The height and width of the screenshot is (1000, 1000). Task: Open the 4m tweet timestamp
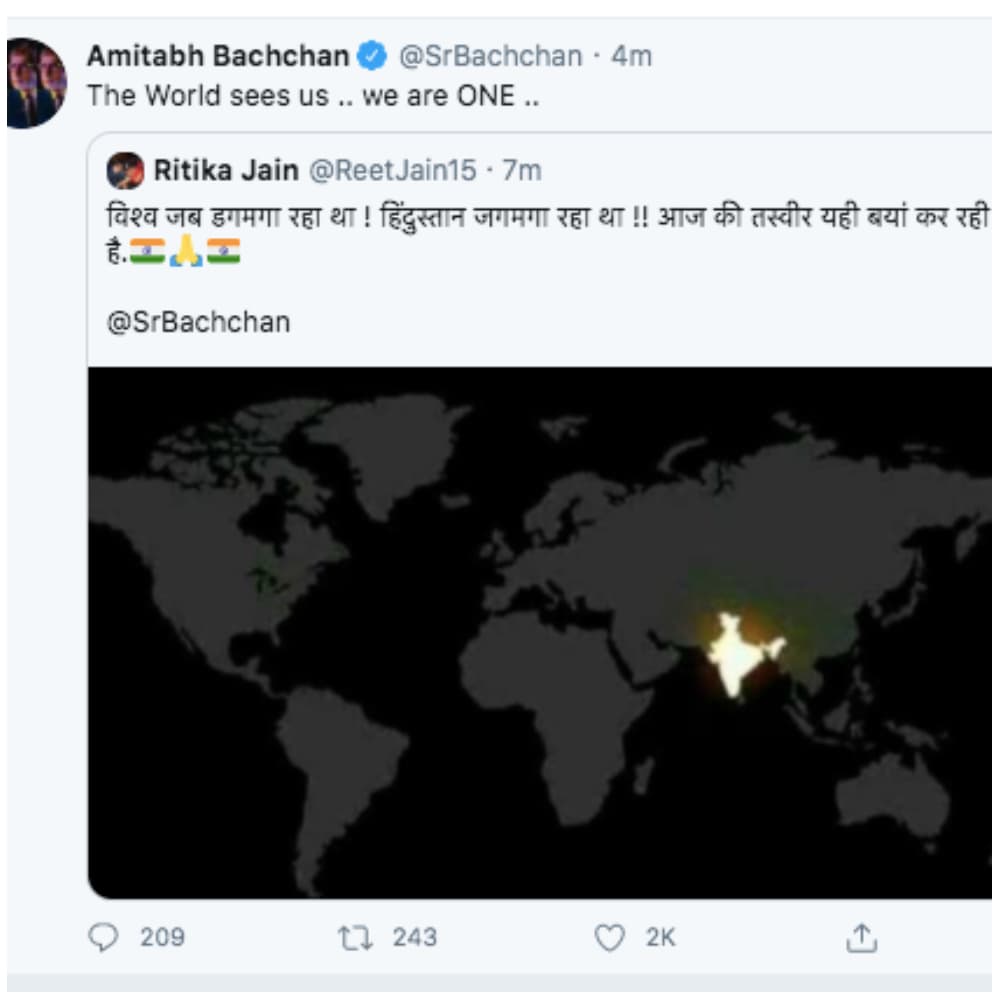coord(631,56)
